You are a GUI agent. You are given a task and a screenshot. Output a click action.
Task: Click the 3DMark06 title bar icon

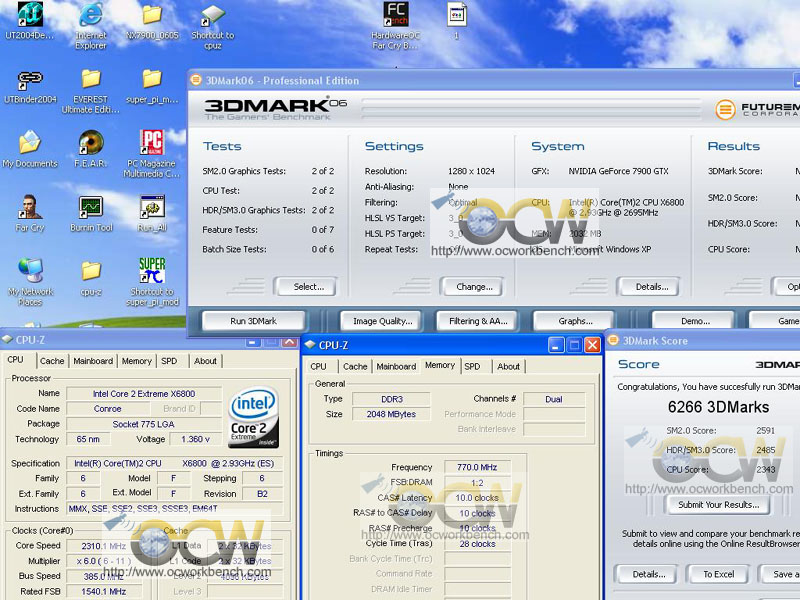click(196, 80)
